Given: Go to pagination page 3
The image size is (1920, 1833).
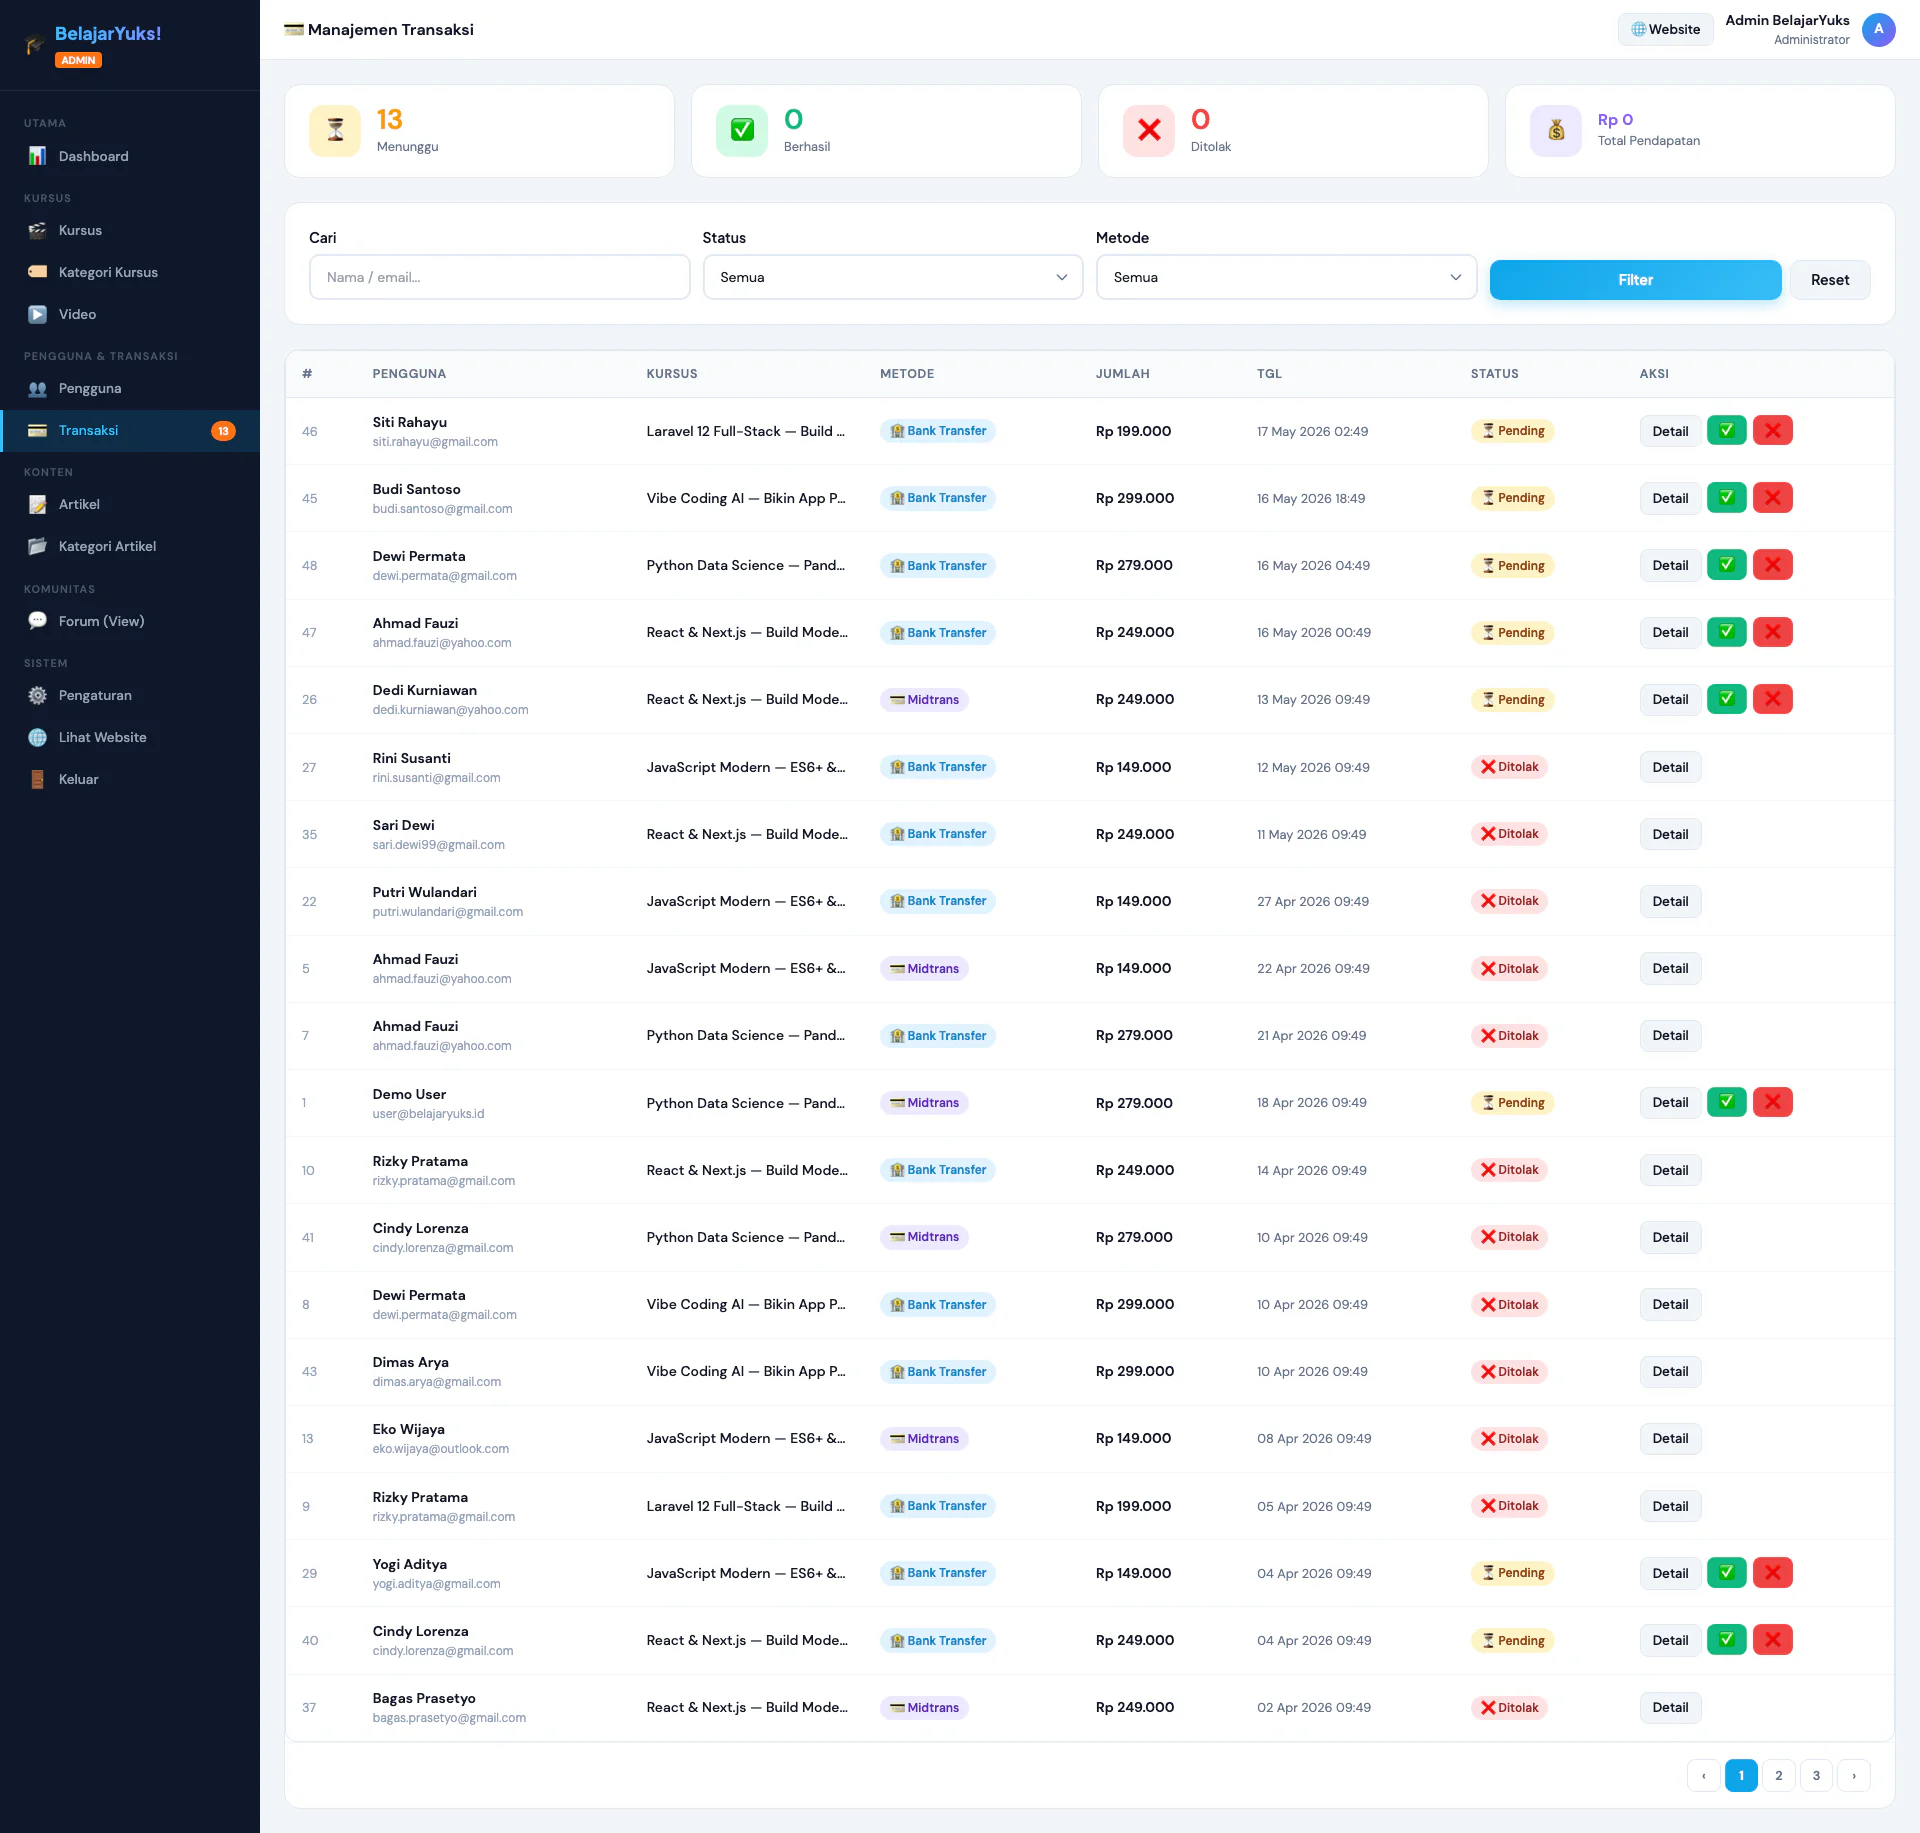Looking at the screenshot, I should pos(1816,1775).
